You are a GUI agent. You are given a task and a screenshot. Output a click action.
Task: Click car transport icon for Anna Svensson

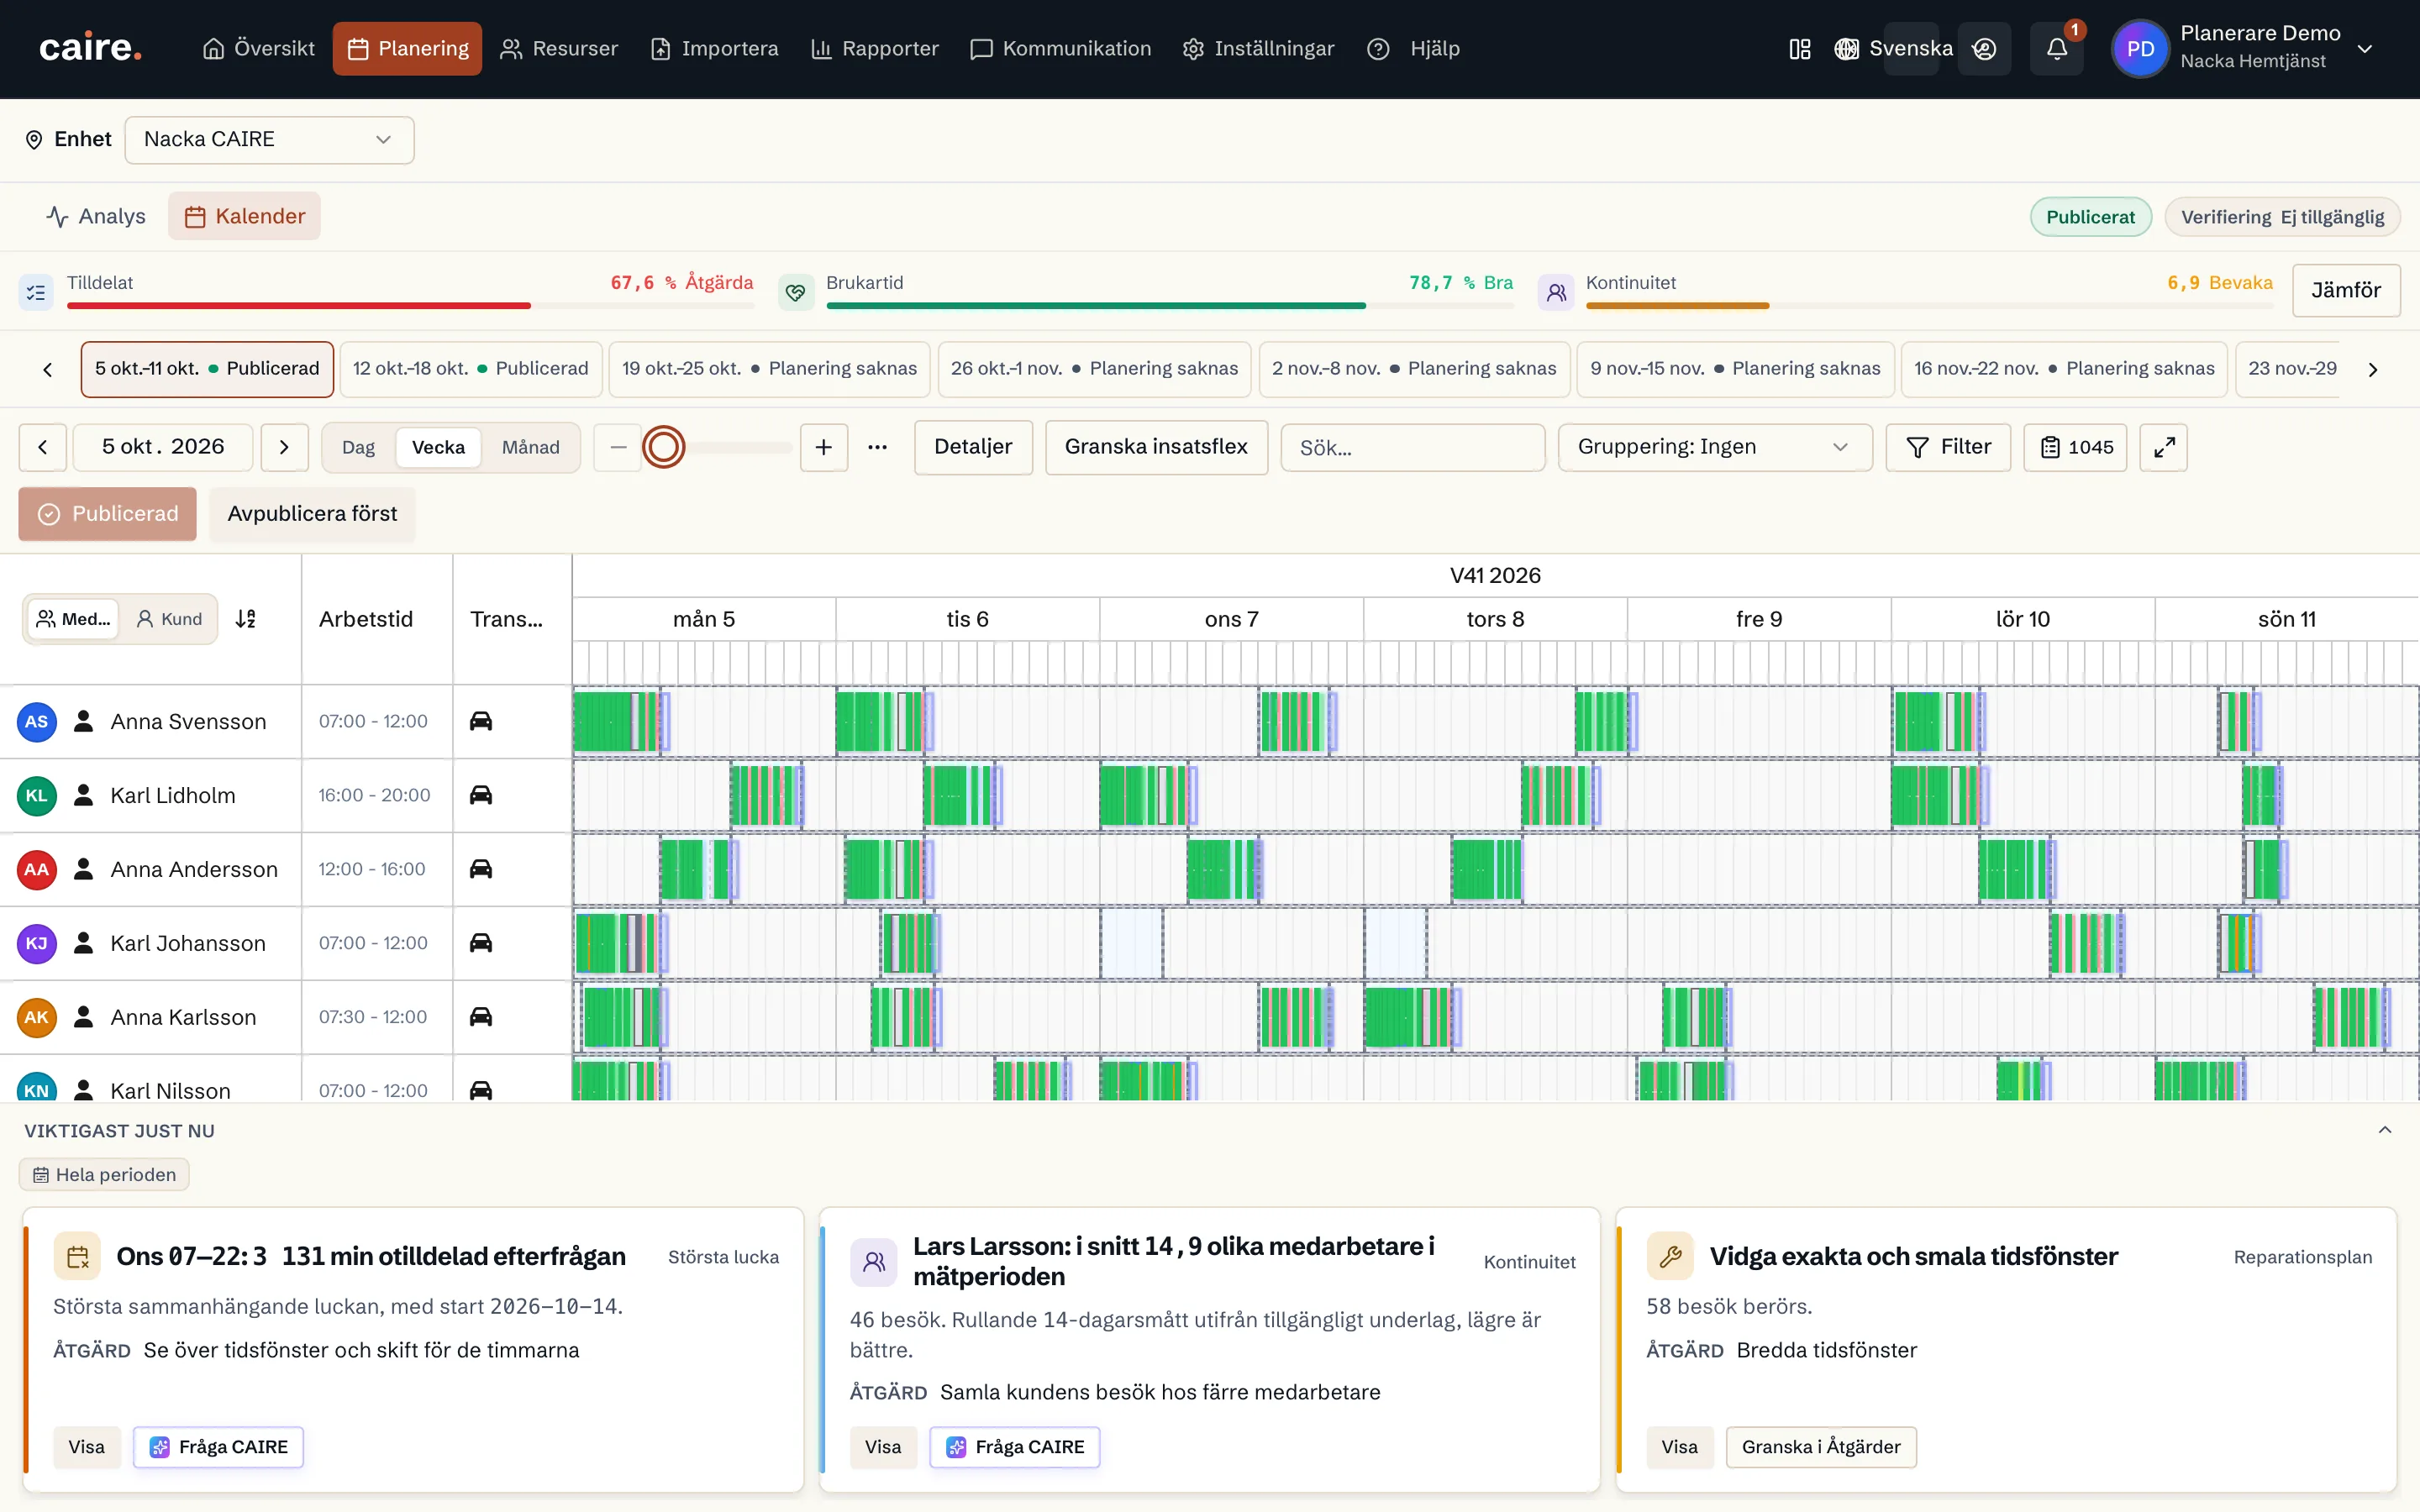(x=481, y=721)
